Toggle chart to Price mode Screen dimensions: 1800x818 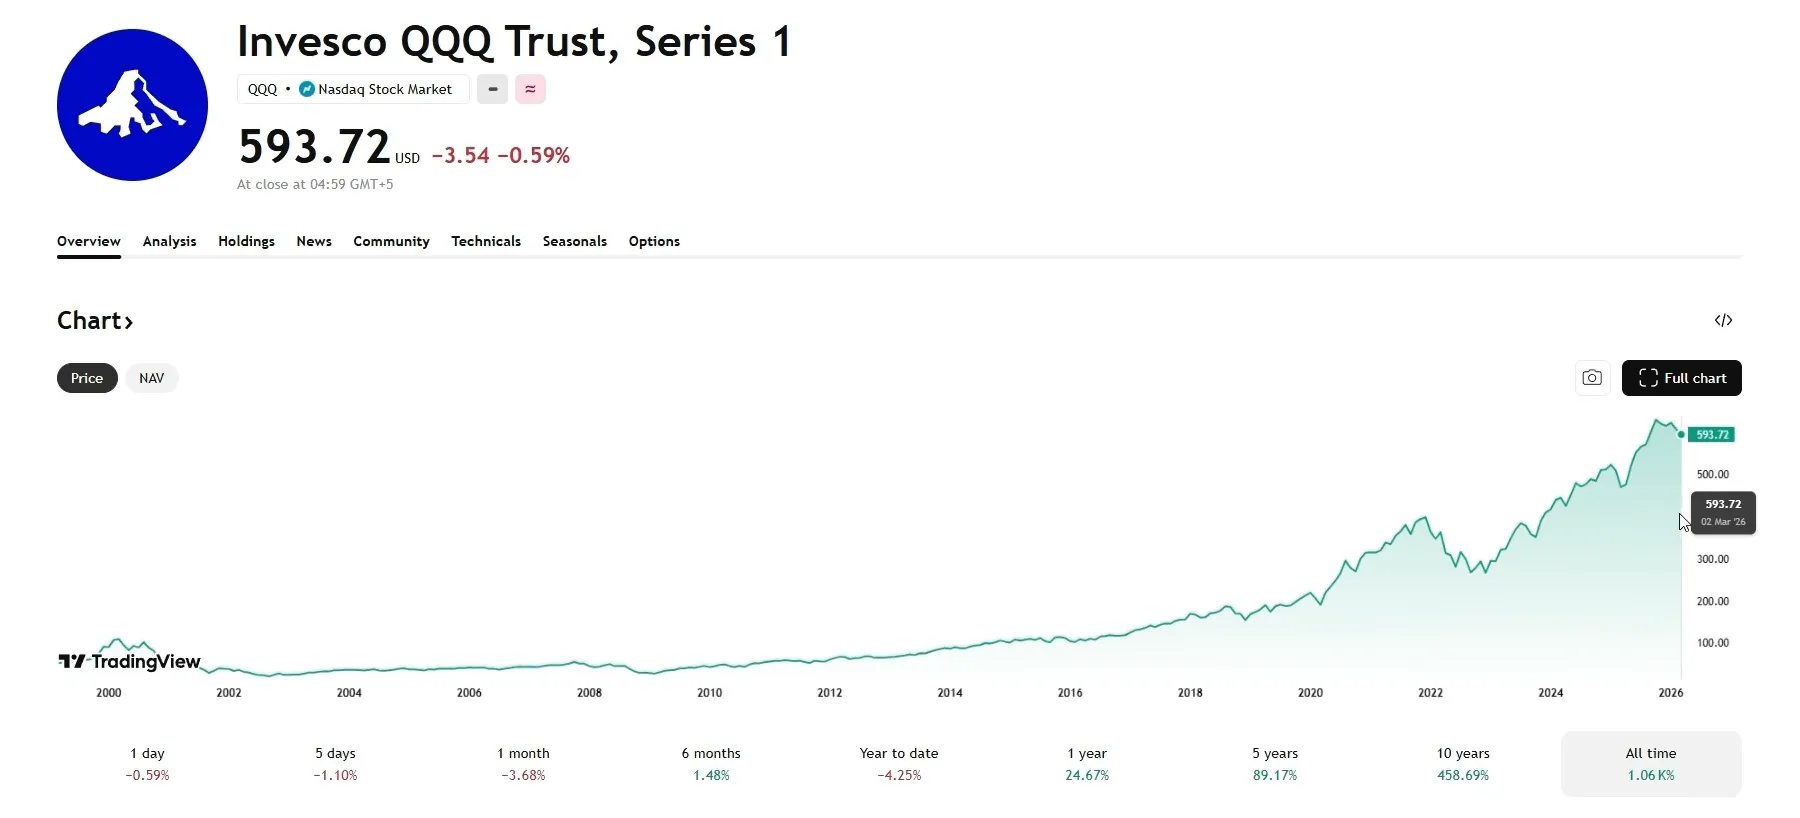pos(87,378)
